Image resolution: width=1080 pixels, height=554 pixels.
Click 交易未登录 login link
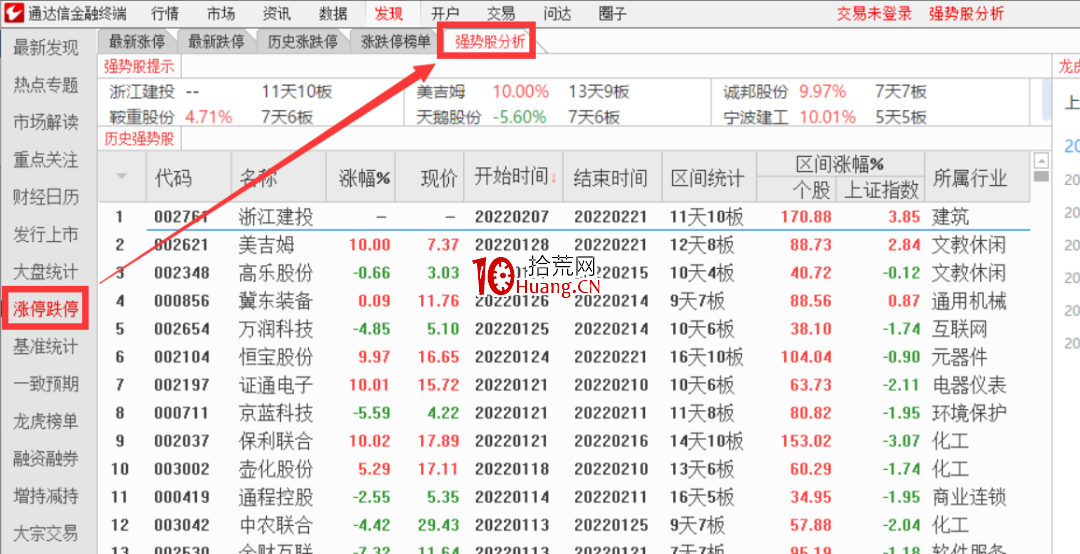point(874,13)
